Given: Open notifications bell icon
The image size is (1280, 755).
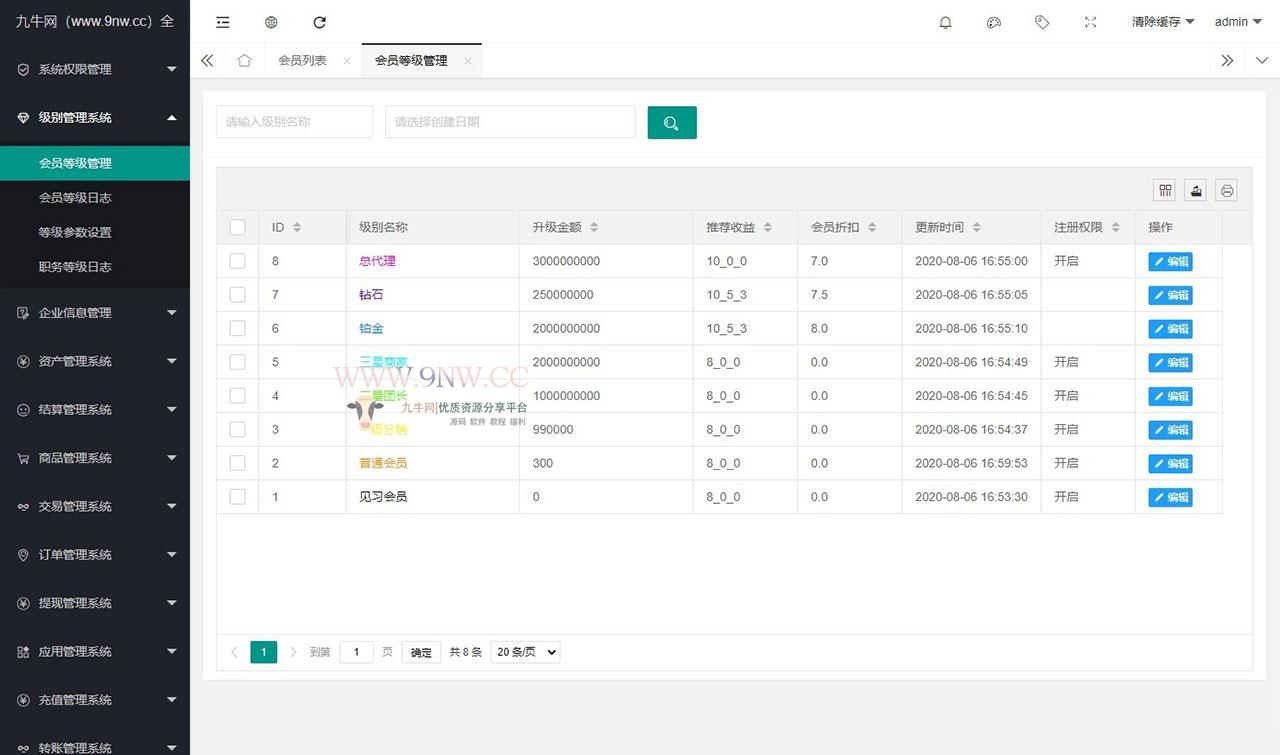Looking at the screenshot, I should pyautogui.click(x=945, y=22).
